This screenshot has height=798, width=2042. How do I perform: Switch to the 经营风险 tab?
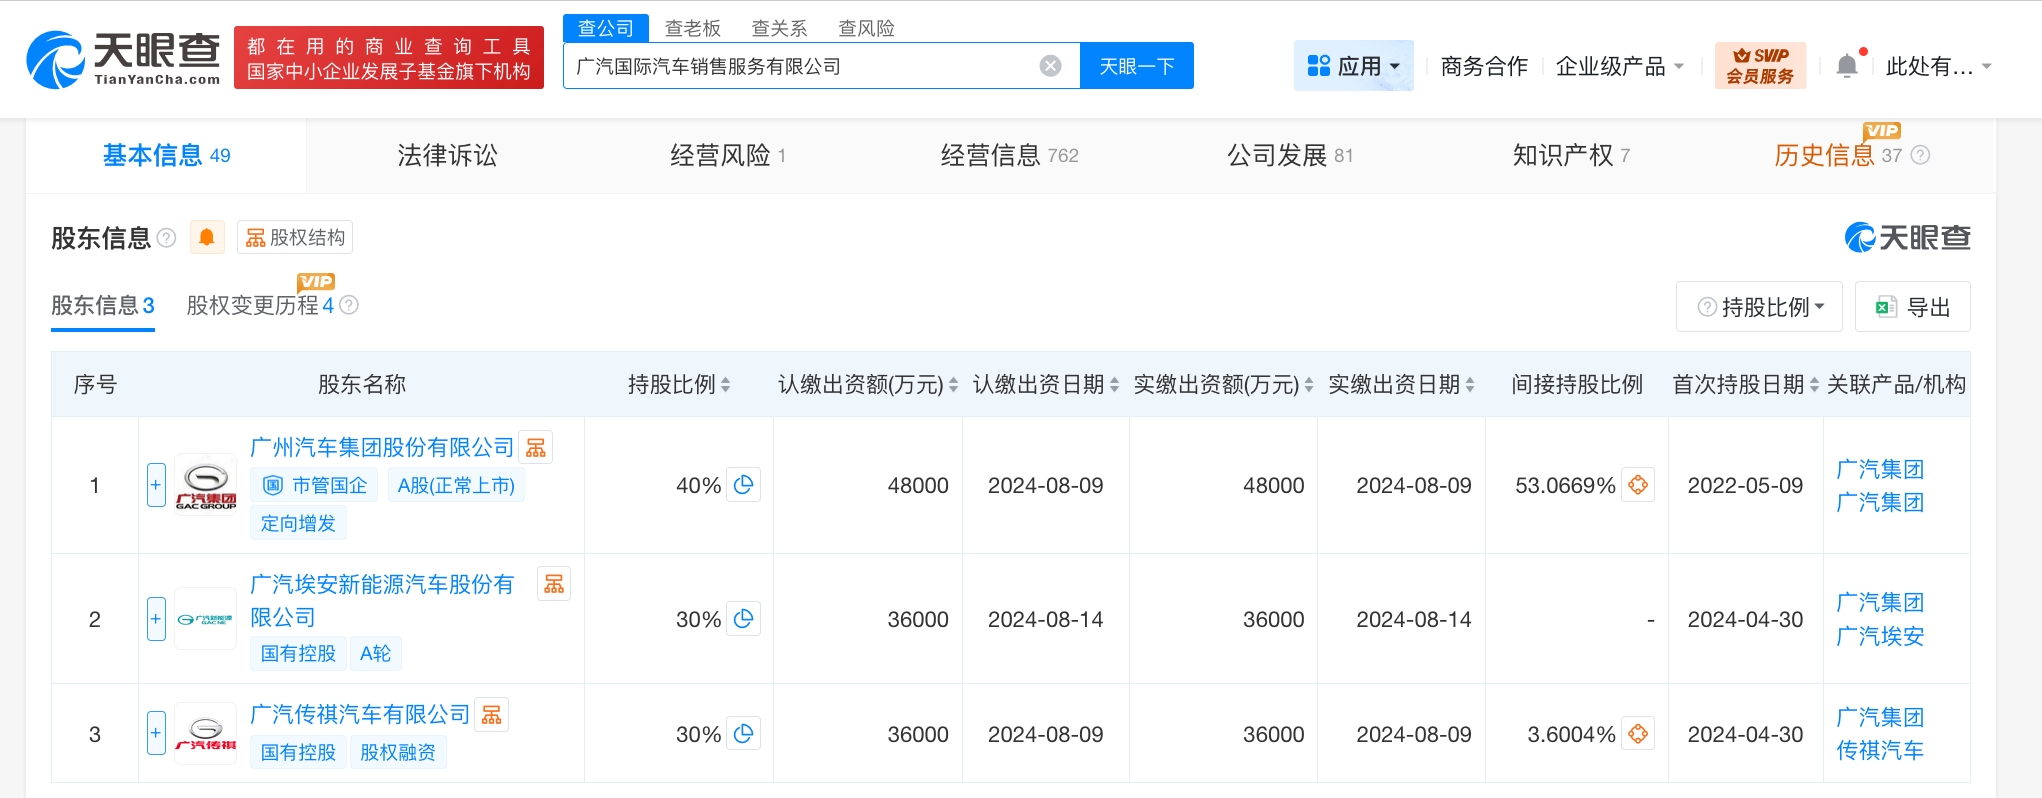[x=727, y=155]
